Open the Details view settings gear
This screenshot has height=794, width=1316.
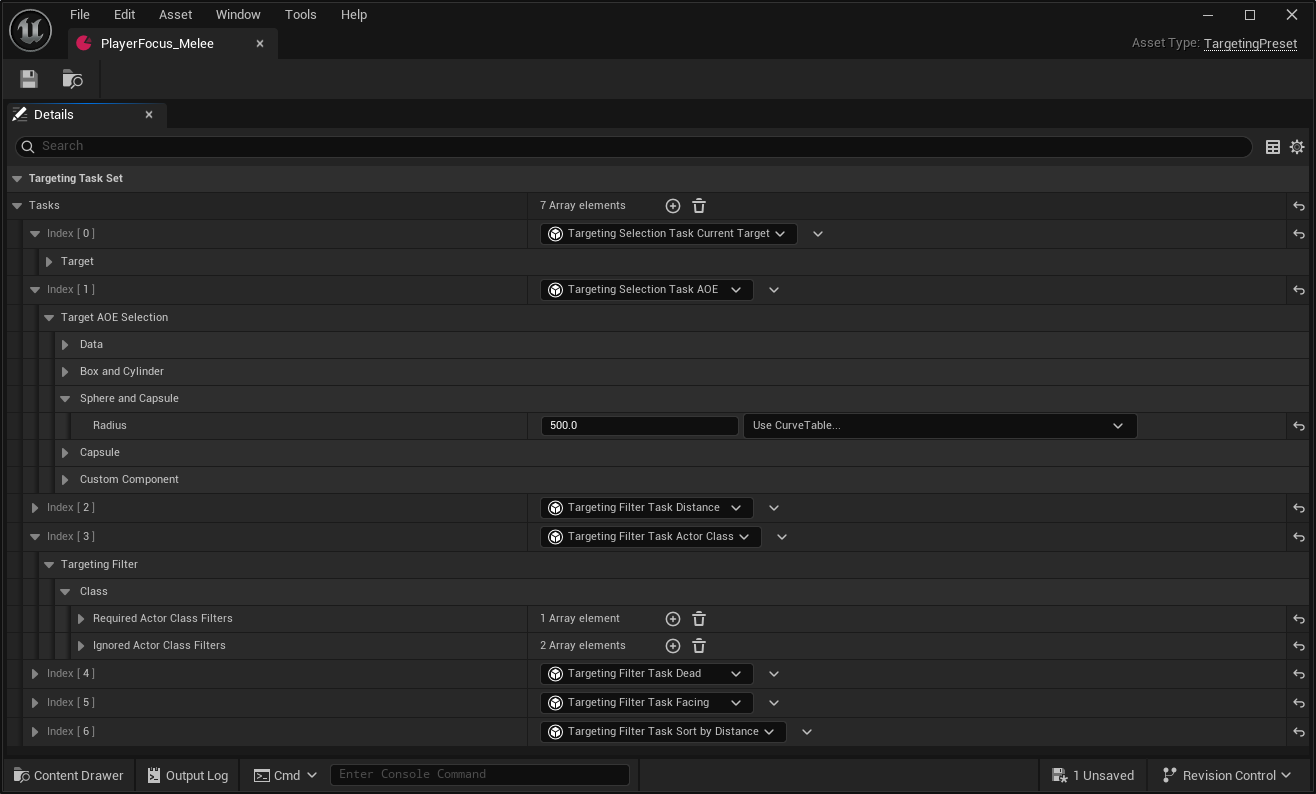[1297, 147]
